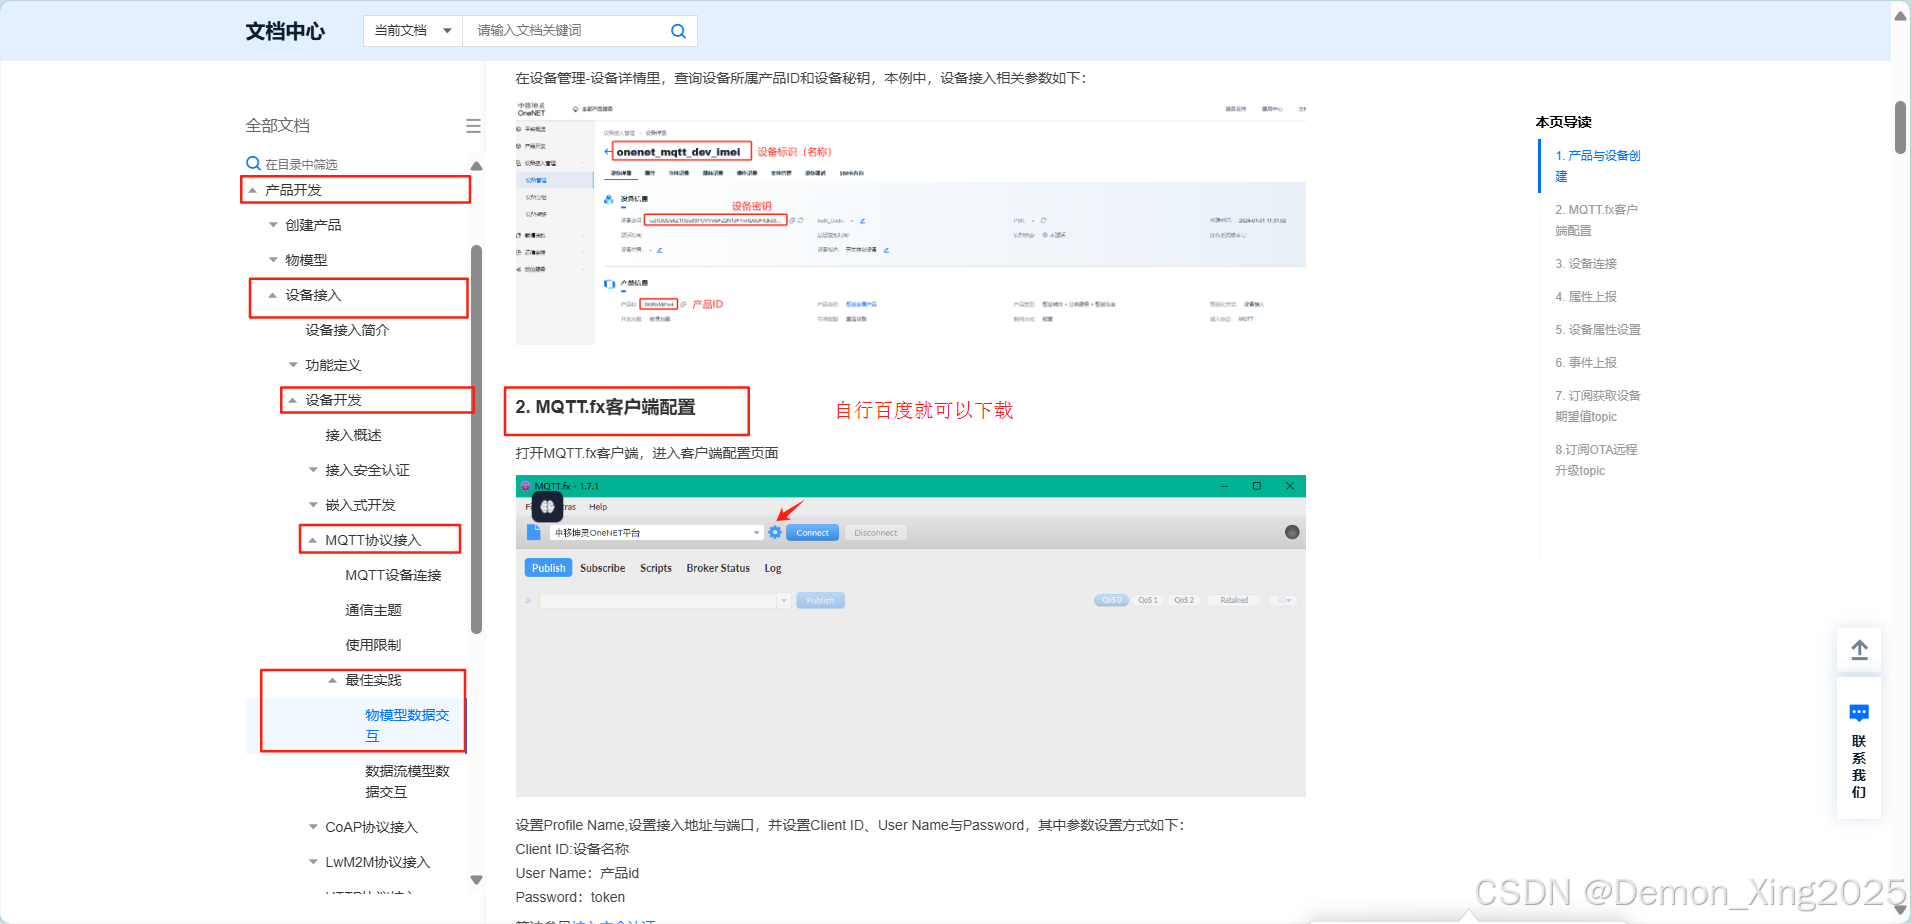Click the QoS 1 option in MQTT.fx image
The image size is (1911, 924).
point(1148,600)
